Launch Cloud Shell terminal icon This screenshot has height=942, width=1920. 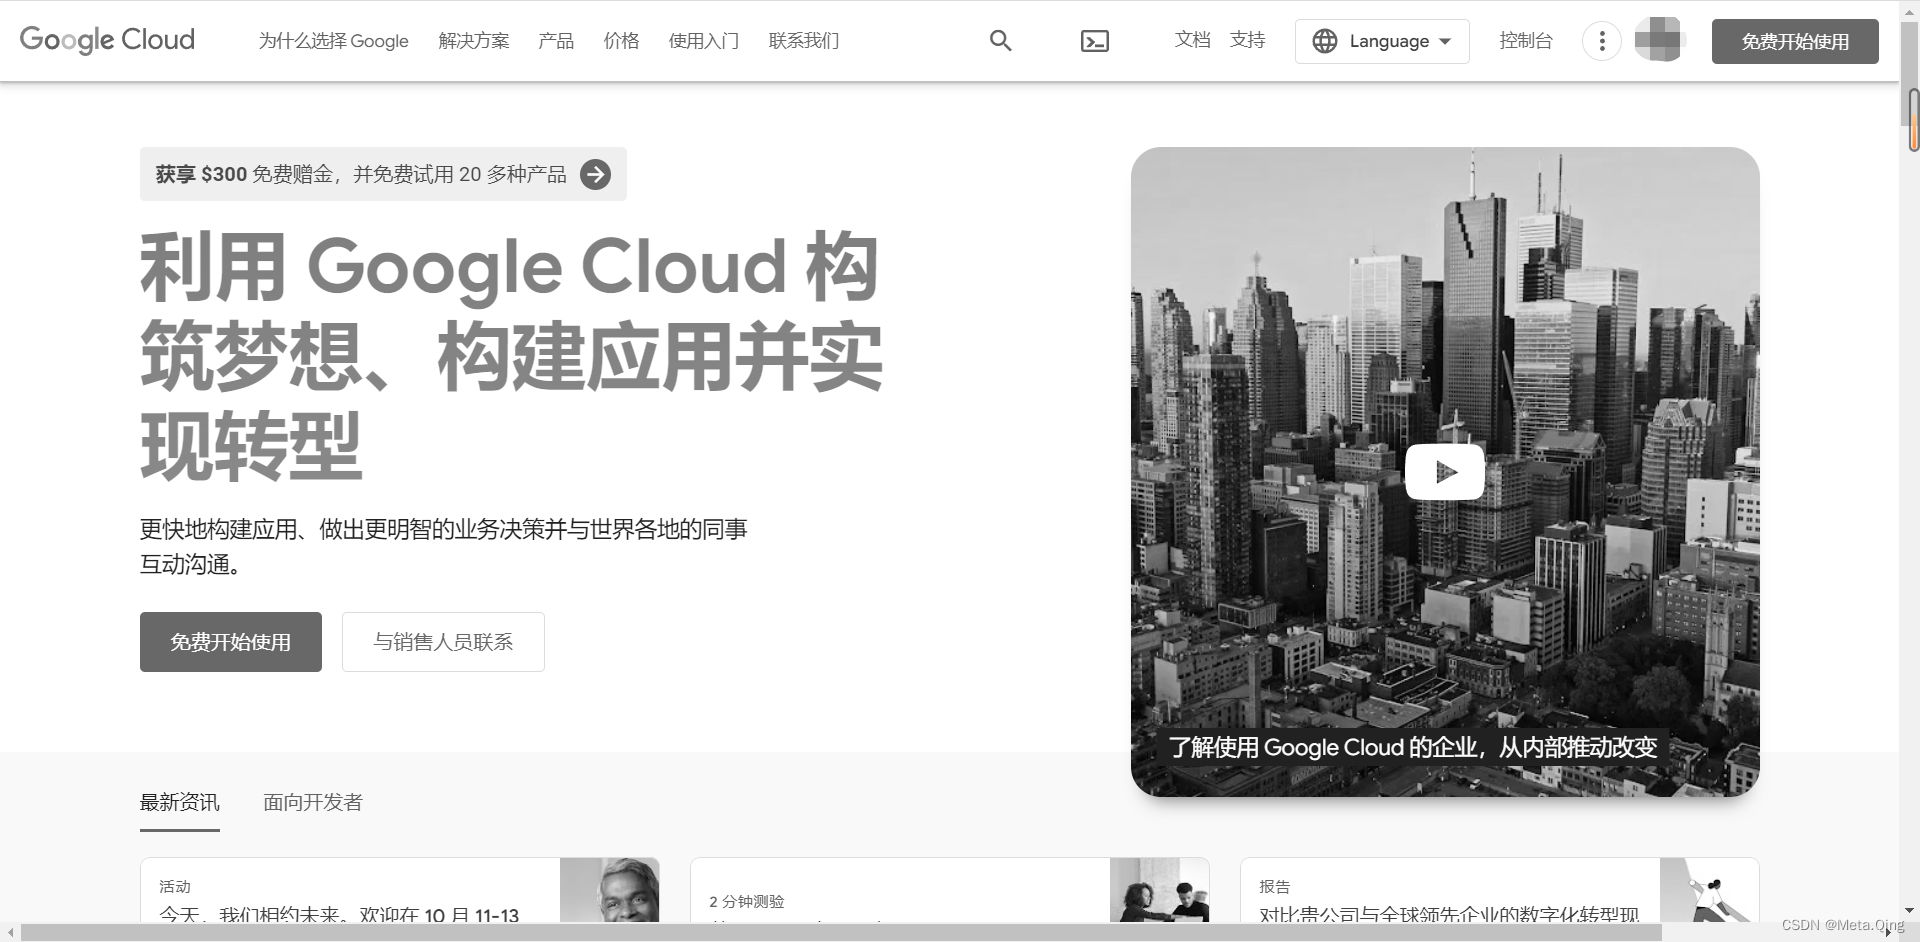pyautogui.click(x=1095, y=41)
